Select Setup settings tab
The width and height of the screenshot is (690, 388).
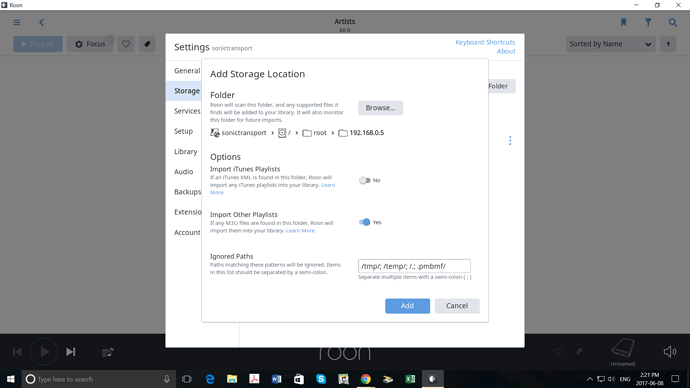[184, 131]
